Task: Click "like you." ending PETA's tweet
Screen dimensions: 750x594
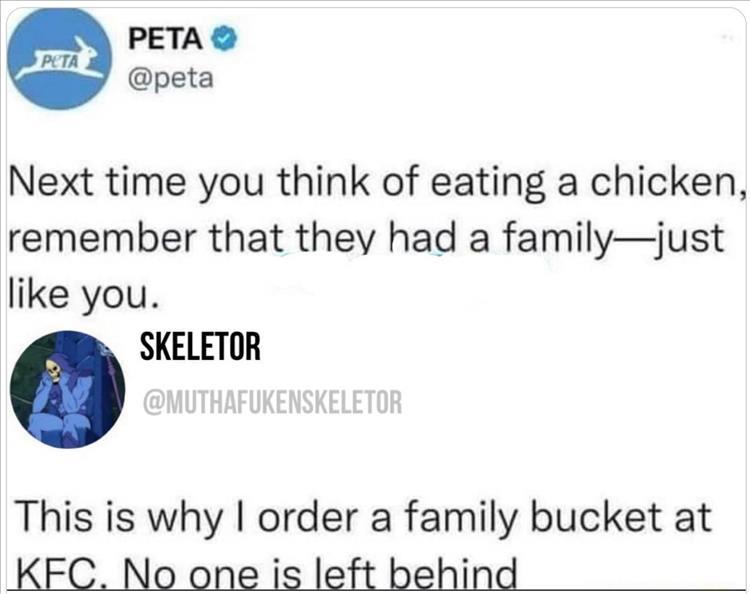Action: tap(82, 296)
